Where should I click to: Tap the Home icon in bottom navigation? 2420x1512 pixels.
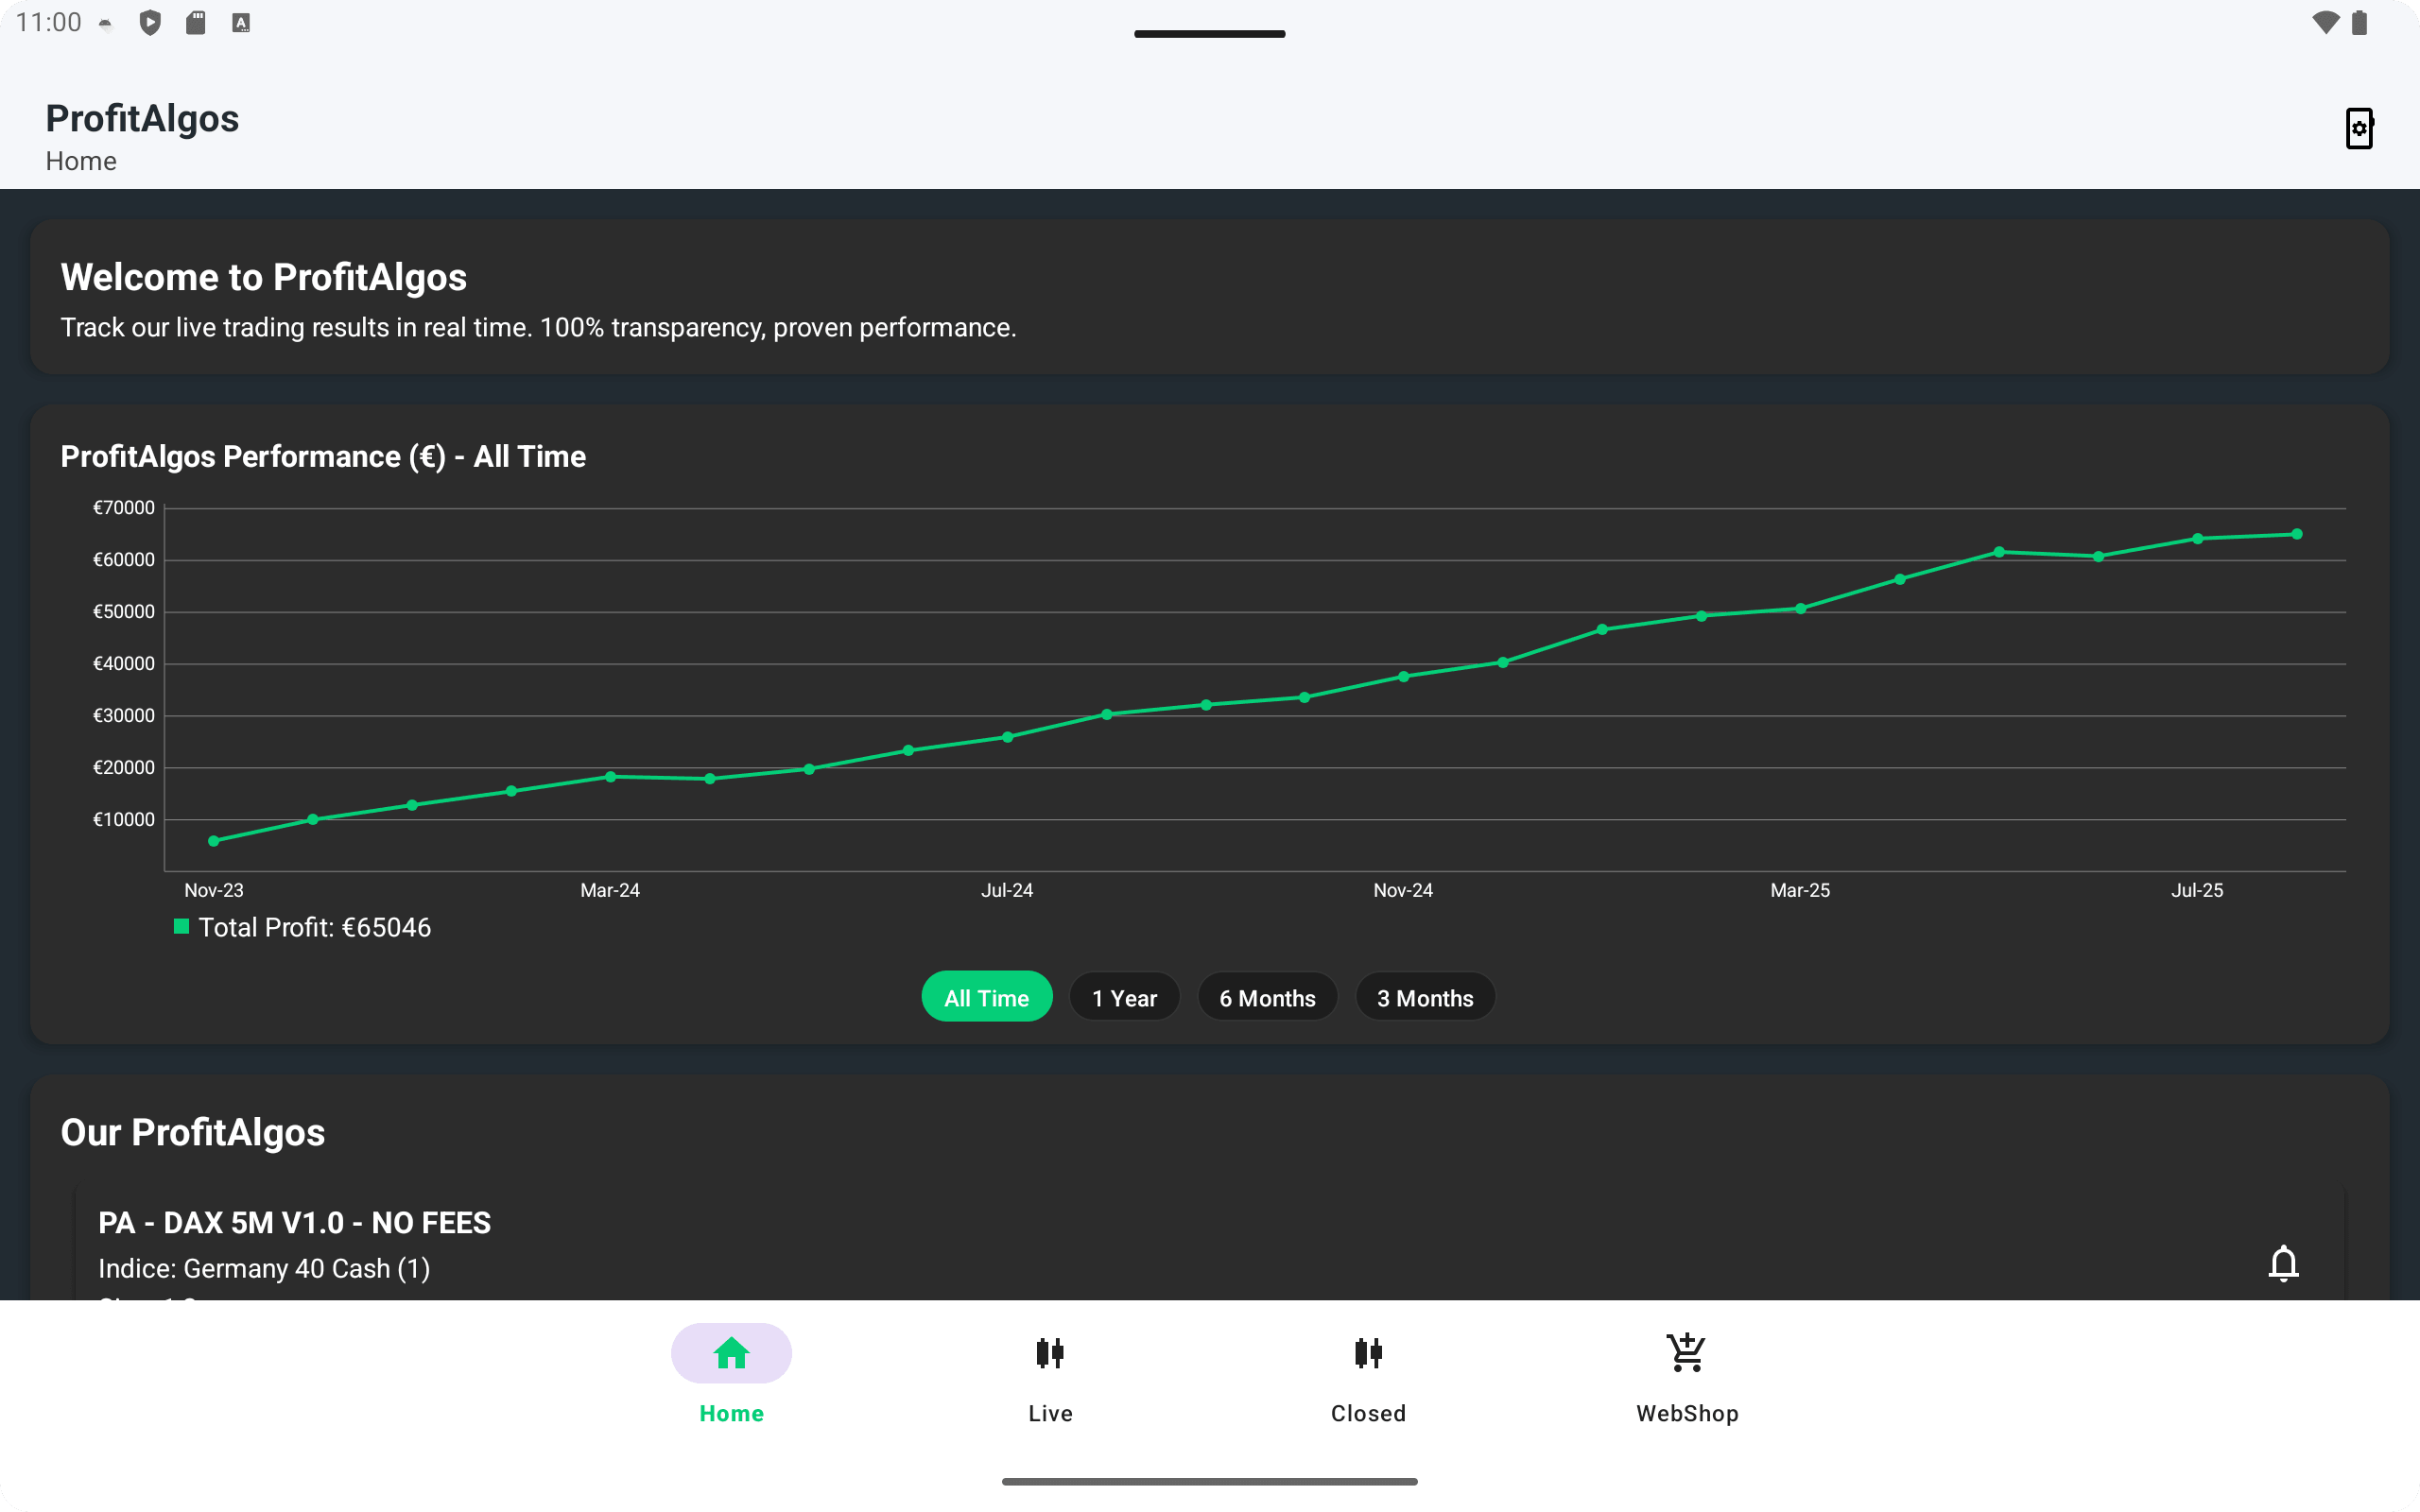[730, 1353]
